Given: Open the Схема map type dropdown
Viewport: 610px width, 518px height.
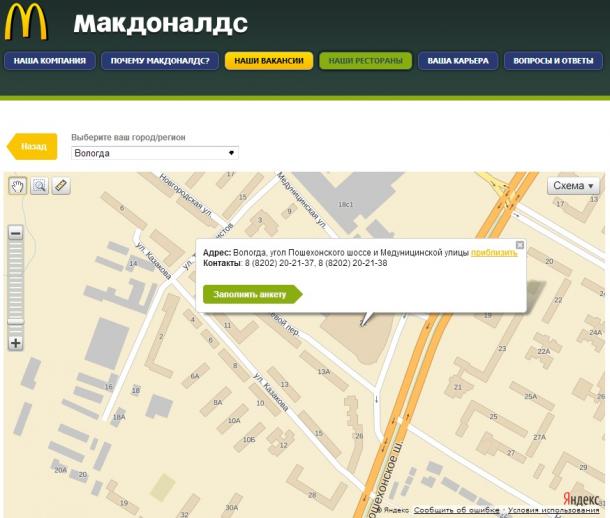Looking at the screenshot, I should (x=573, y=186).
